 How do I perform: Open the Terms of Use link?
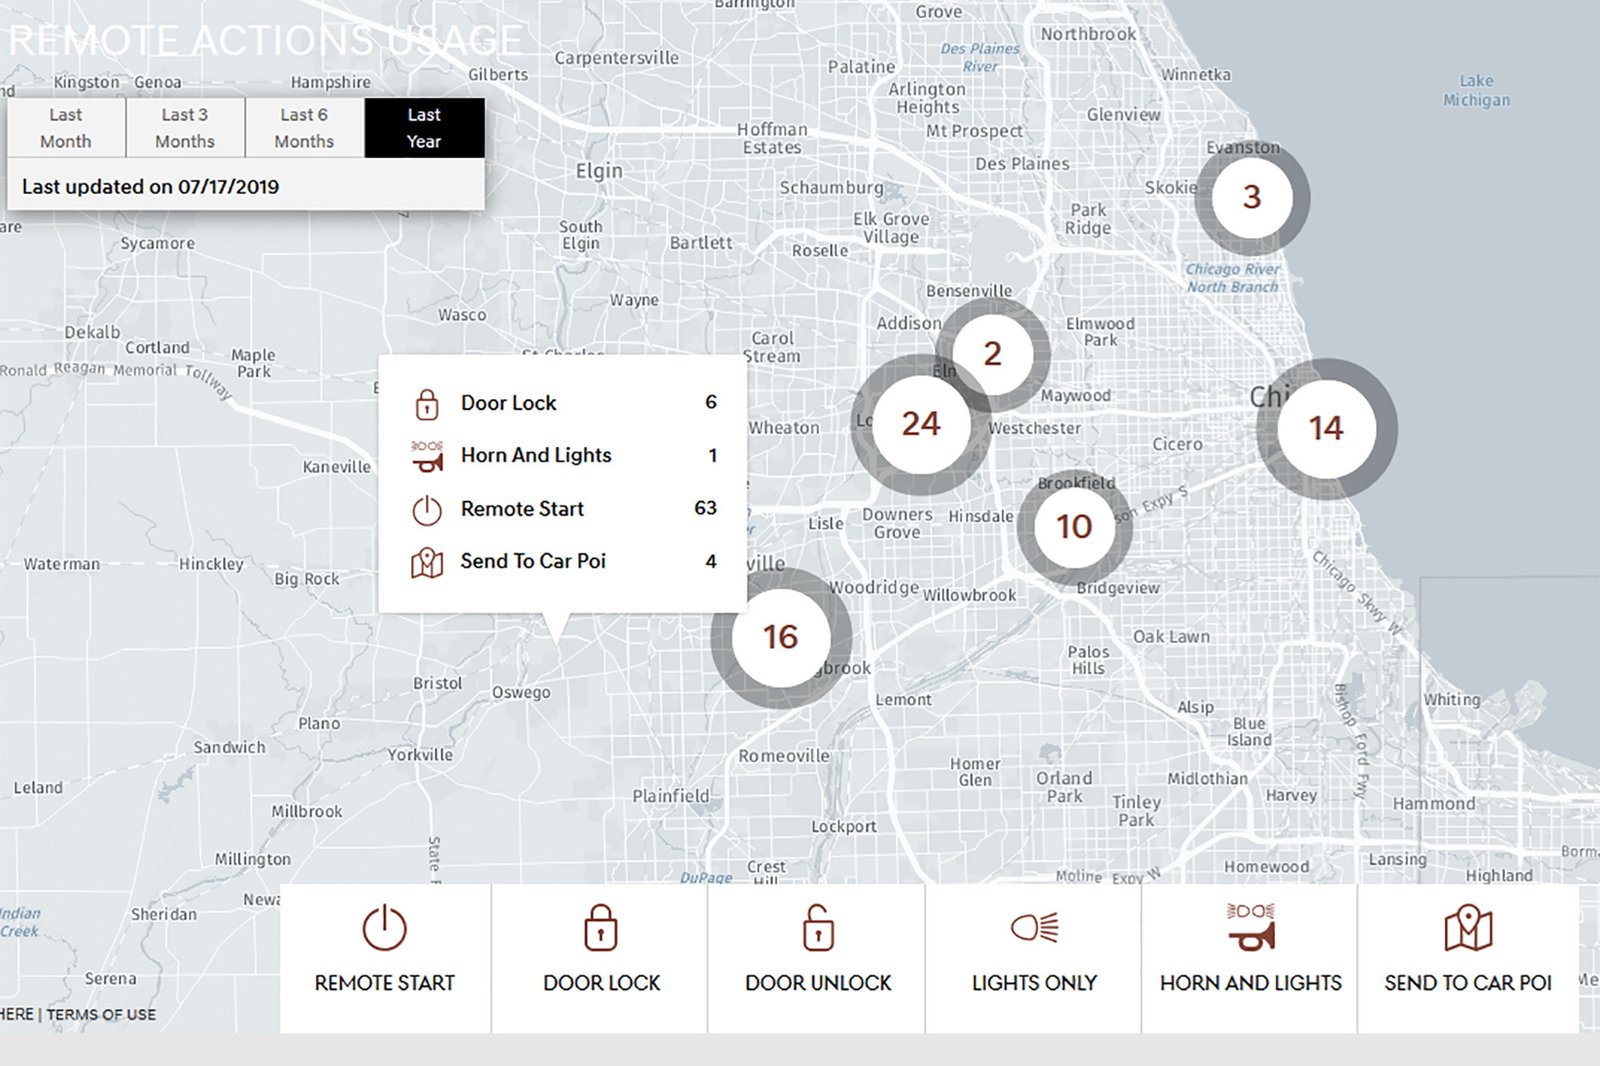click(x=101, y=1014)
